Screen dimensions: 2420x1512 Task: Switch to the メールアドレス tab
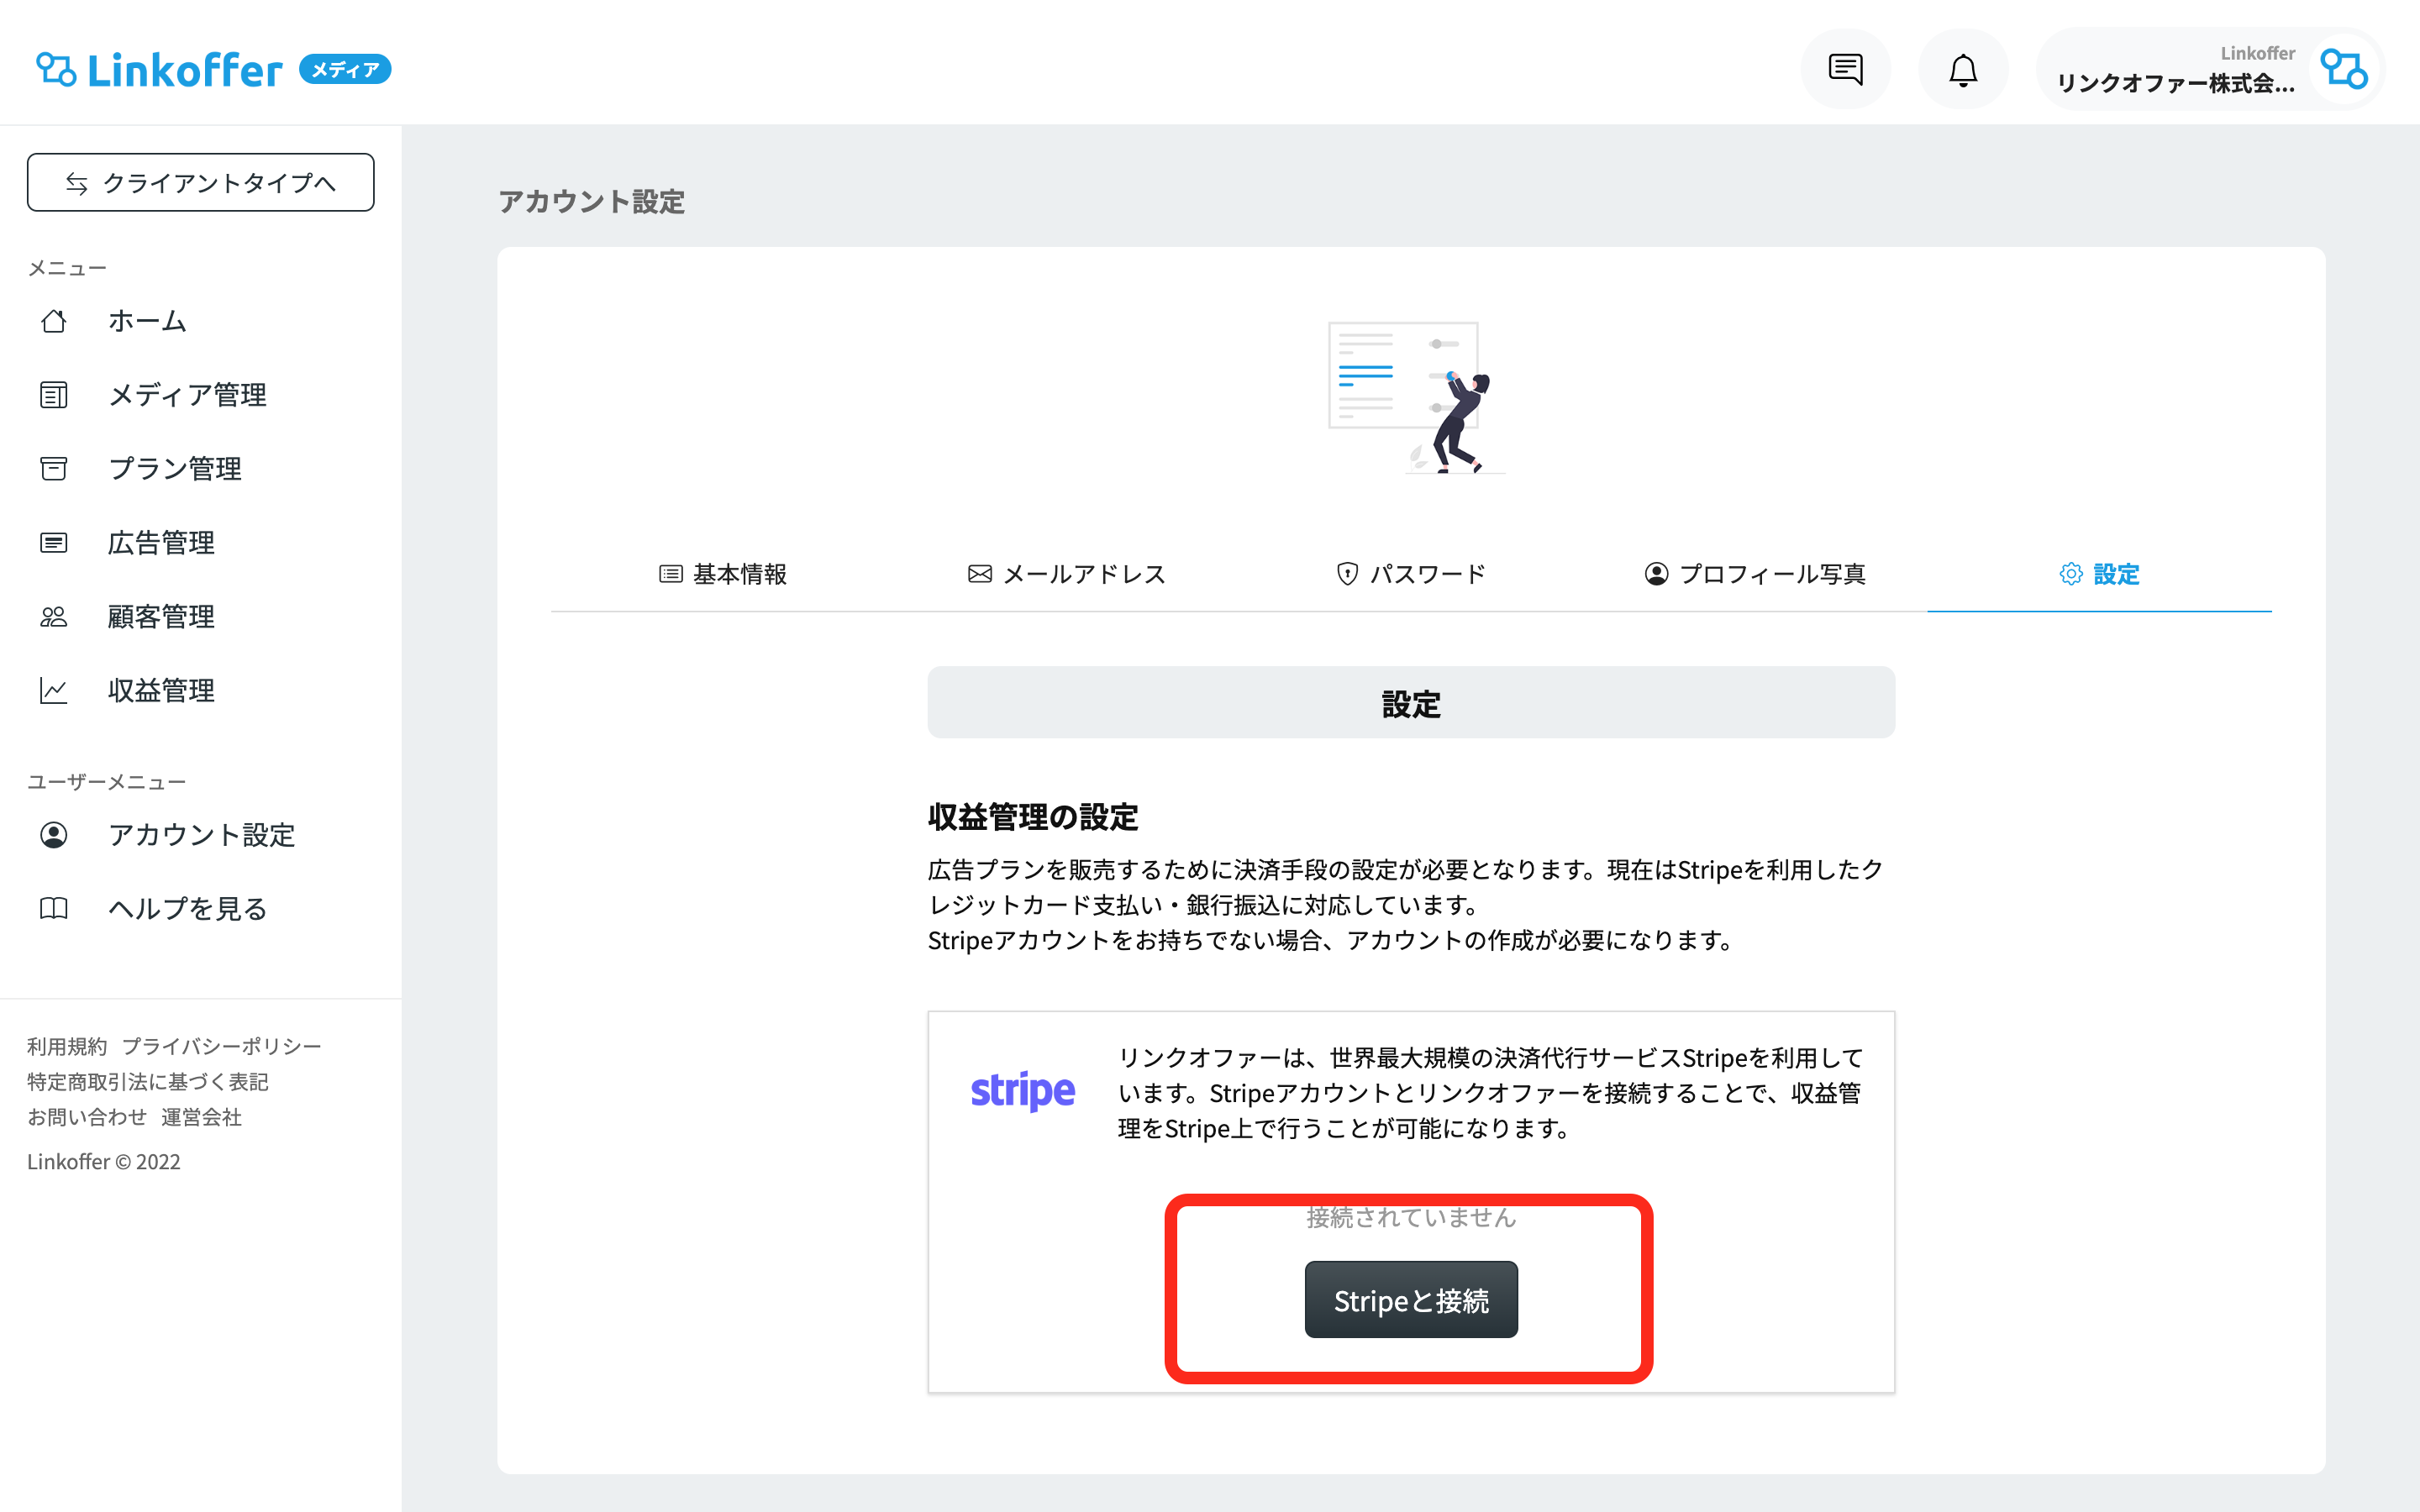coord(1067,574)
